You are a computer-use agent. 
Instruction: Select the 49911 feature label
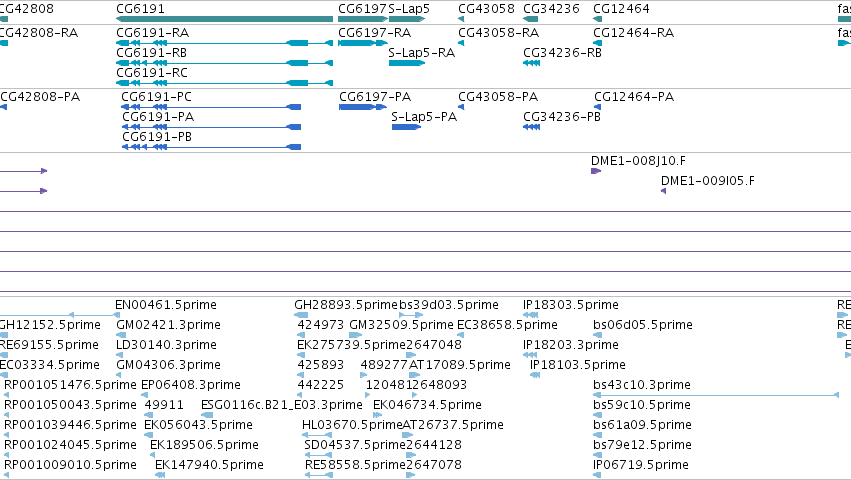pos(164,405)
